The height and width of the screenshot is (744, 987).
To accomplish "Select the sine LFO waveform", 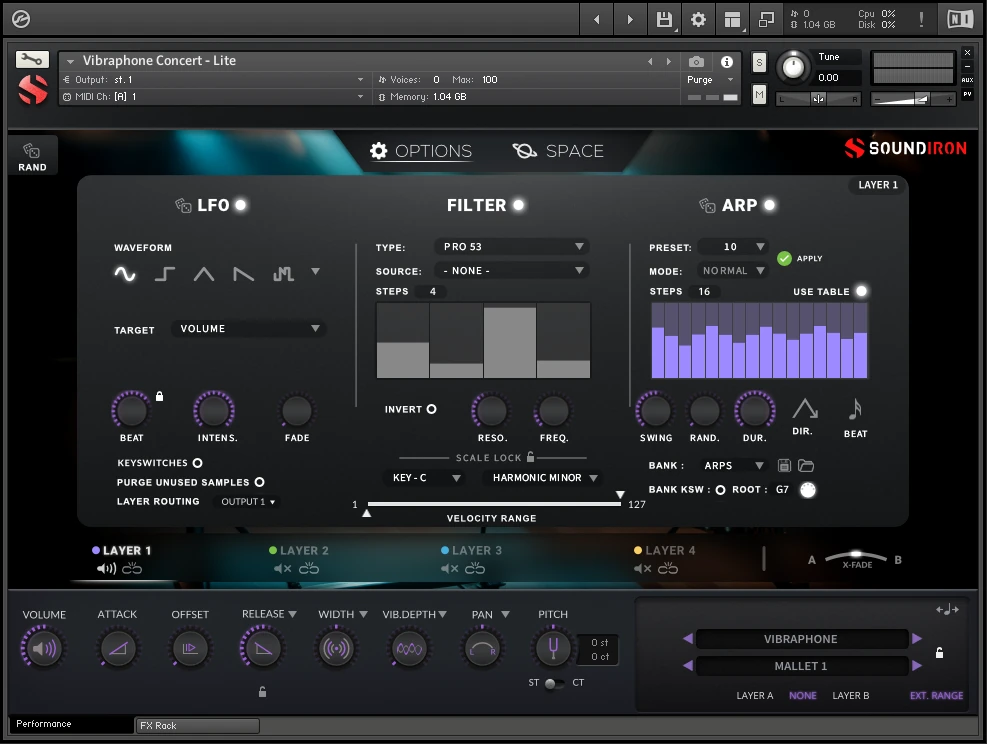I will [125, 272].
